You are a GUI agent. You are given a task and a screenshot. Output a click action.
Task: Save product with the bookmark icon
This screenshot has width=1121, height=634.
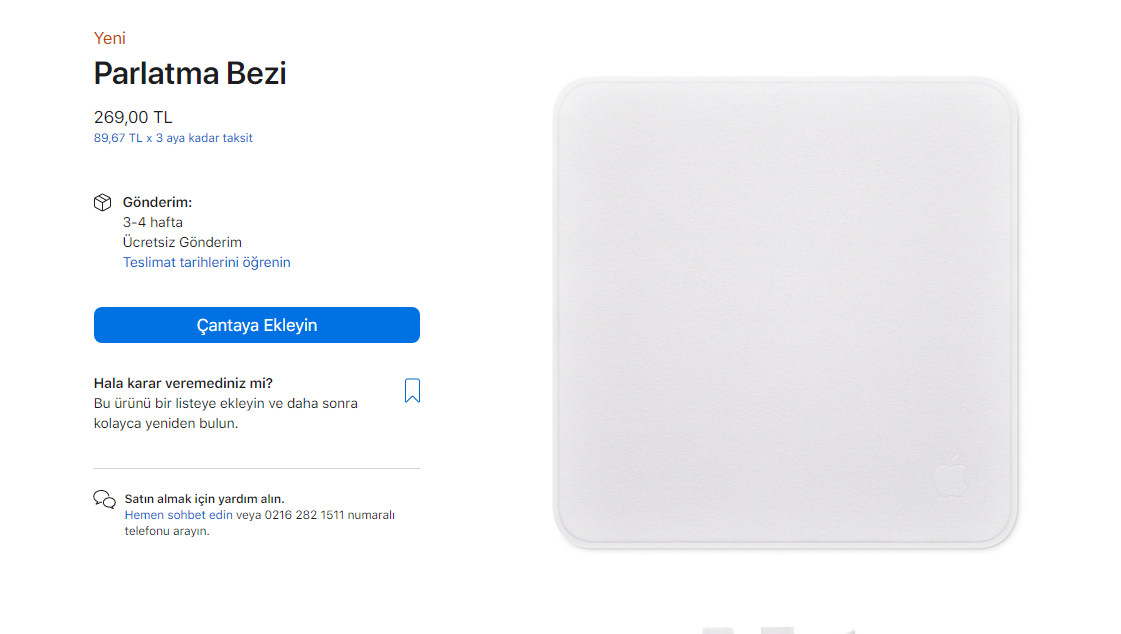pos(413,390)
